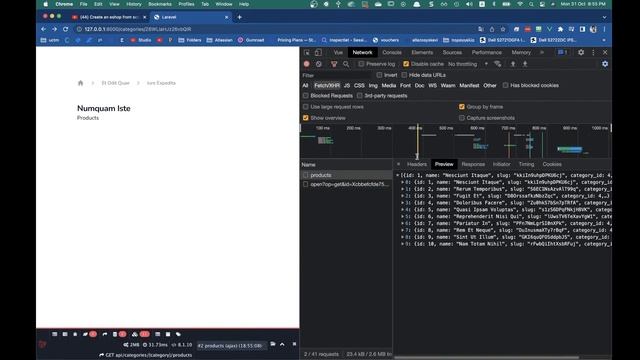Image resolution: width=640 pixels, height=360 pixels.
Task: Filter requests by Fetch/XHR type
Action: pos(327,85)
